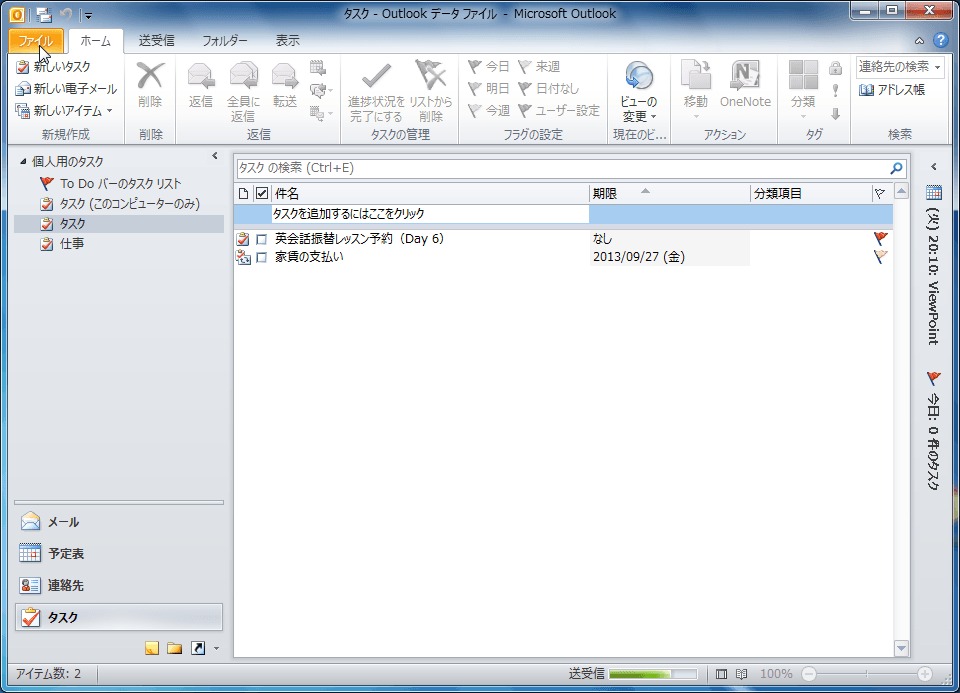Set the 今週 this week flag

[489, 111]
